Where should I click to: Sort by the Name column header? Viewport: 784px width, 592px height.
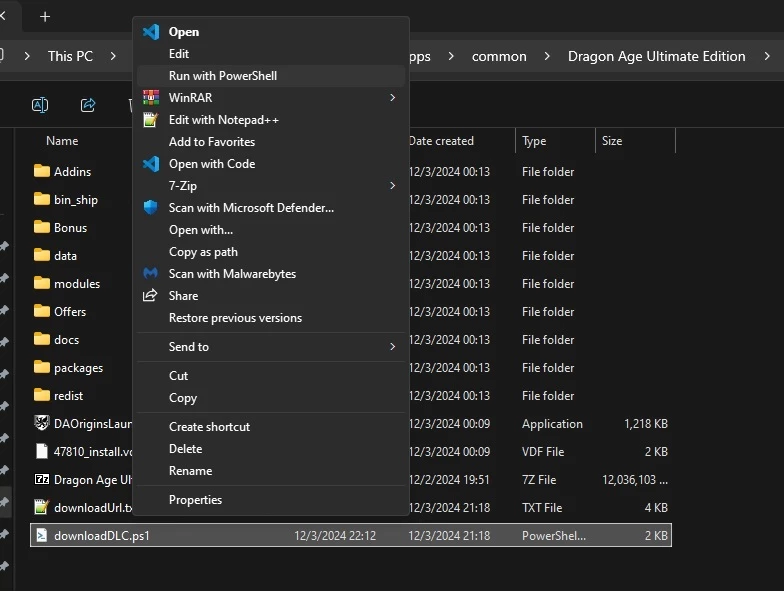pyautogui.click(x=62, y=141)
